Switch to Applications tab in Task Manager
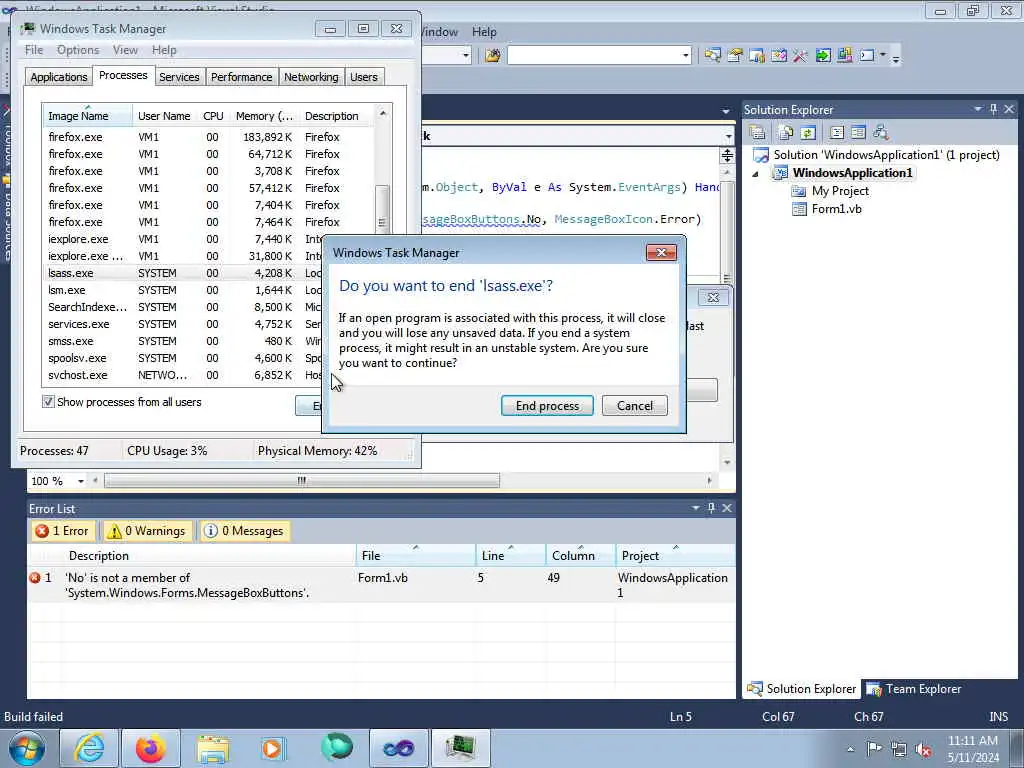 (59, 76)
